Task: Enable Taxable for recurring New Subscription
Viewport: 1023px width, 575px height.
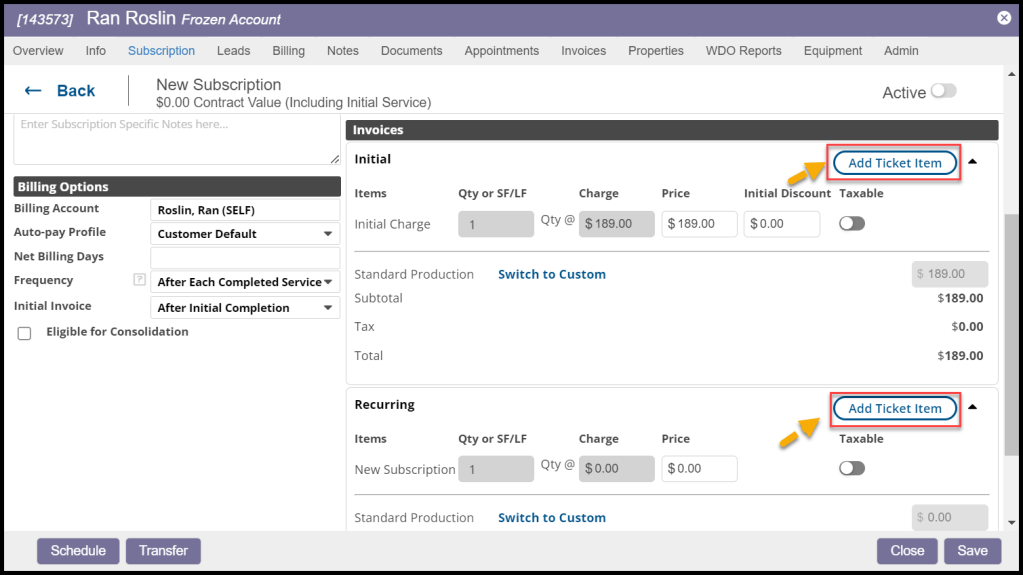Action: coord(852,469)
